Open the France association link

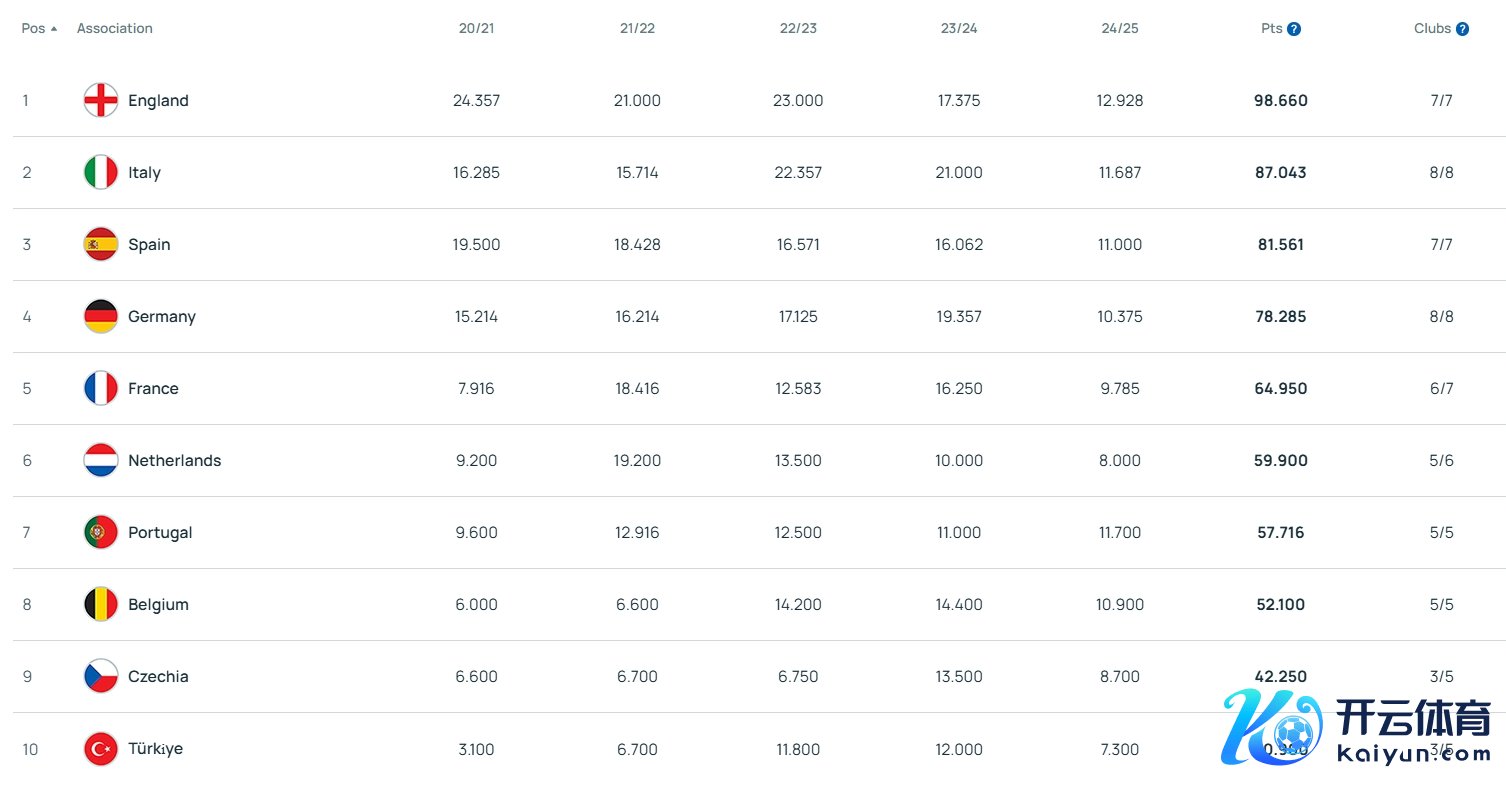point(153,388)
